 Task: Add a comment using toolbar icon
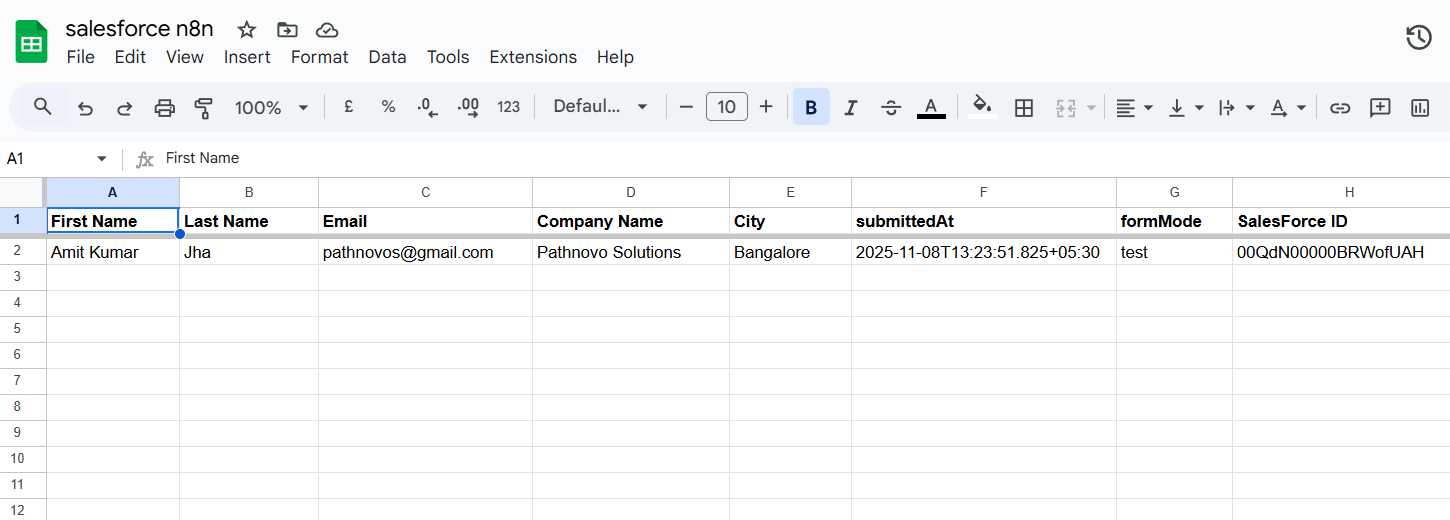click(1380, 107)
